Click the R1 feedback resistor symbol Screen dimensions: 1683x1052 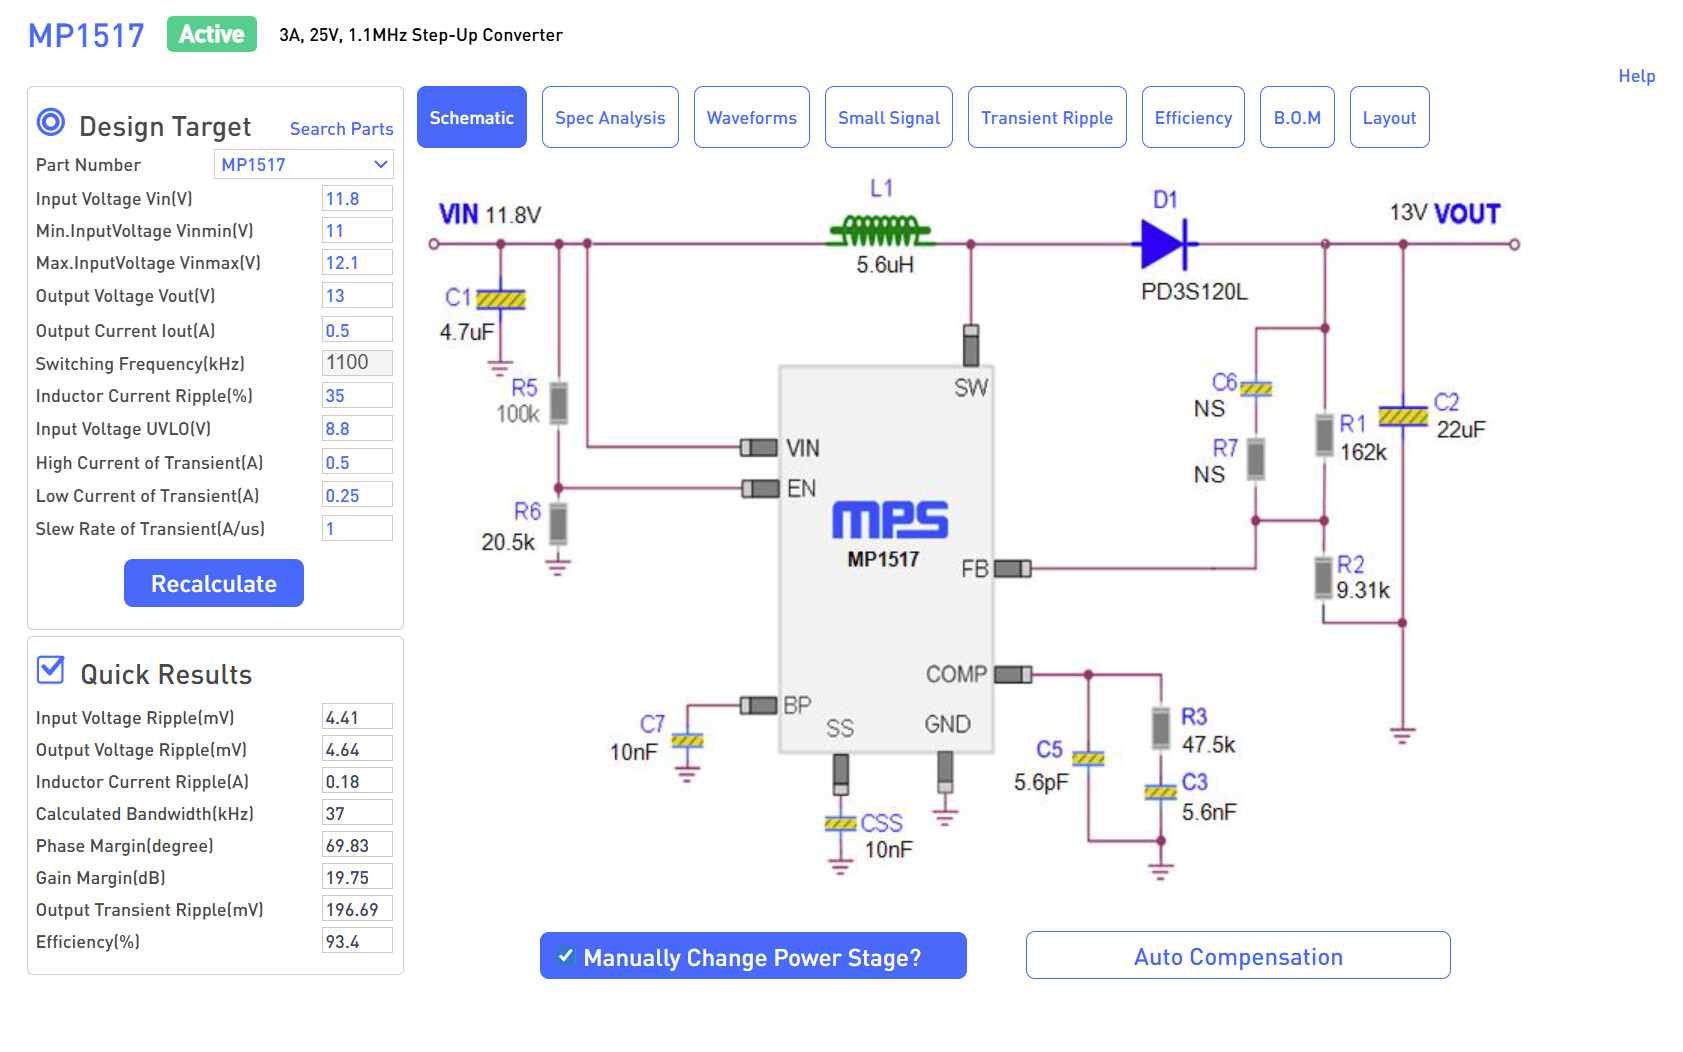coord(1324,435)
